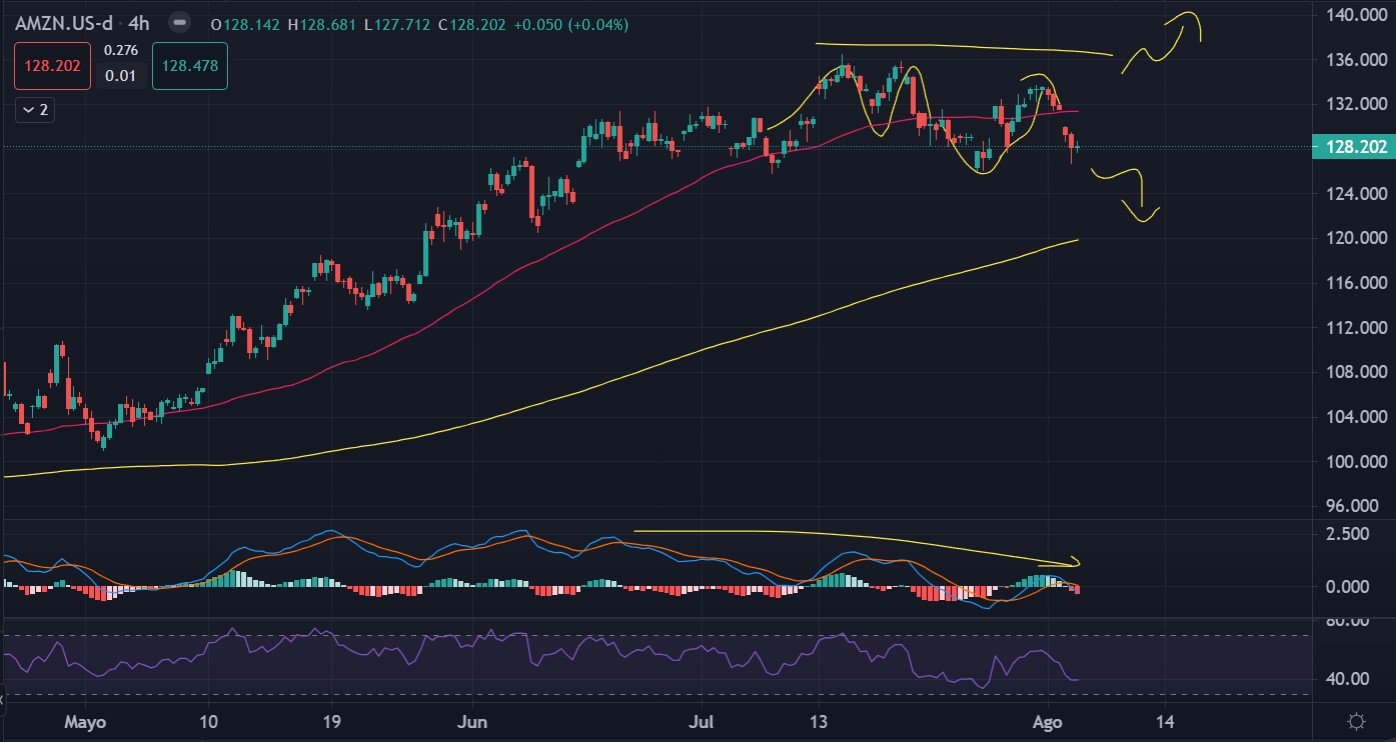Click the 13 date label on time axis

[819, 721]
